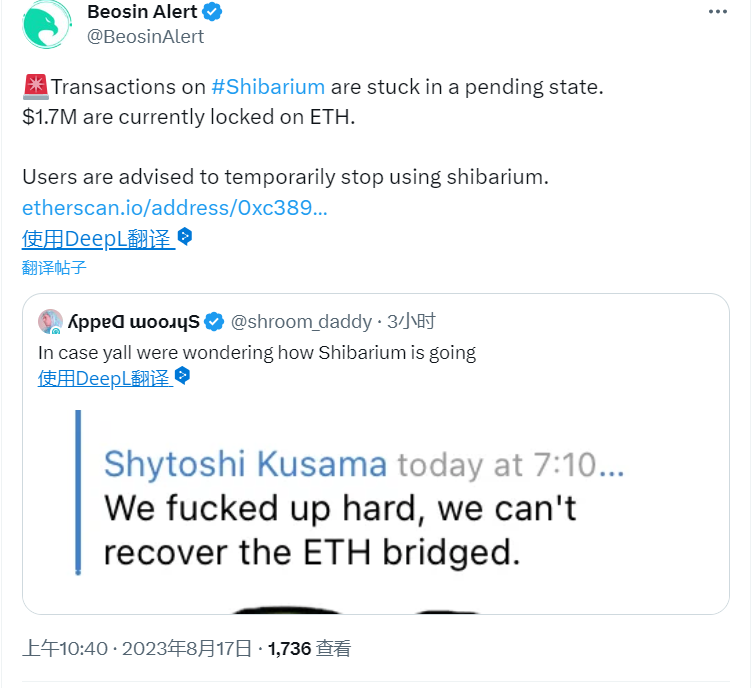Click the red siren emoji in the tweet

tap(35, 87)
